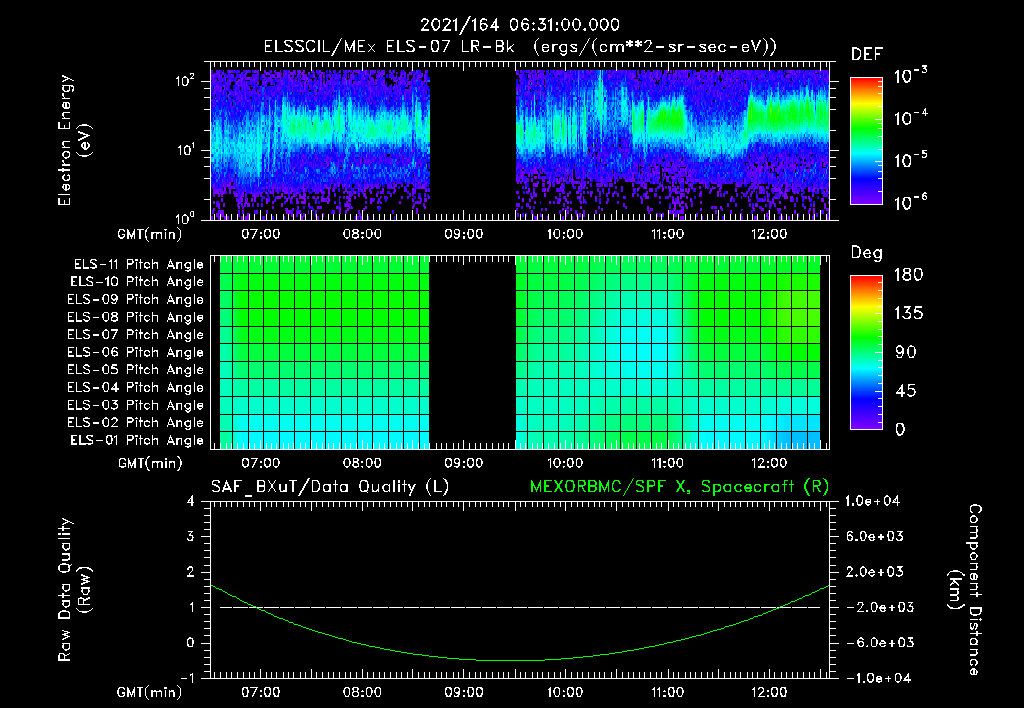Select the ELS-04 Pitch Angle row label
The width and height of the screenshot is (1024, 708).
[136, 387]
